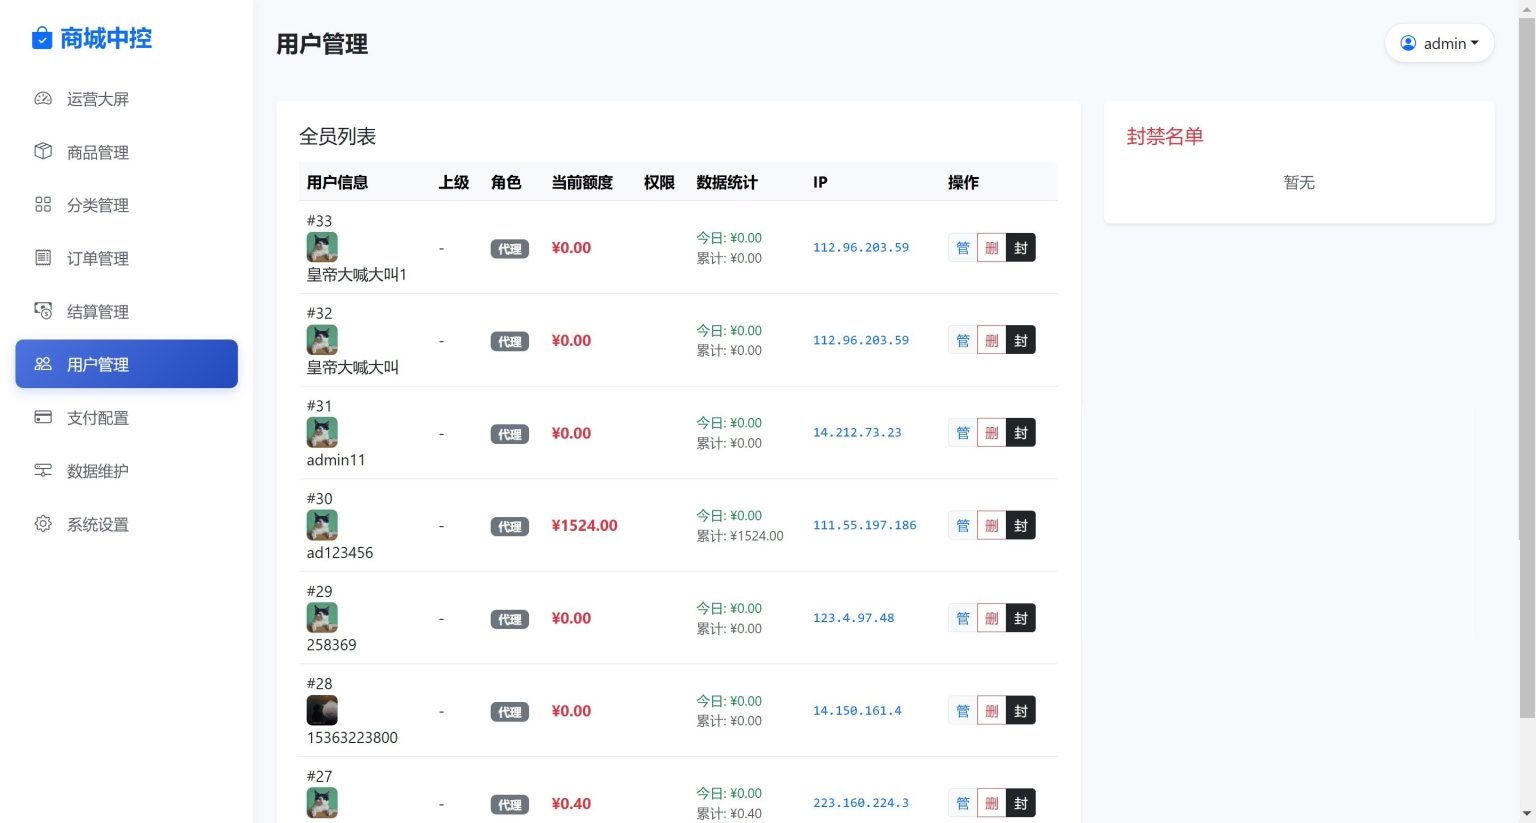The width and height of the screenshot is (1536, 823).
Task: Open the 支付配置 payment card icon
Action: [x=42, y=417]
